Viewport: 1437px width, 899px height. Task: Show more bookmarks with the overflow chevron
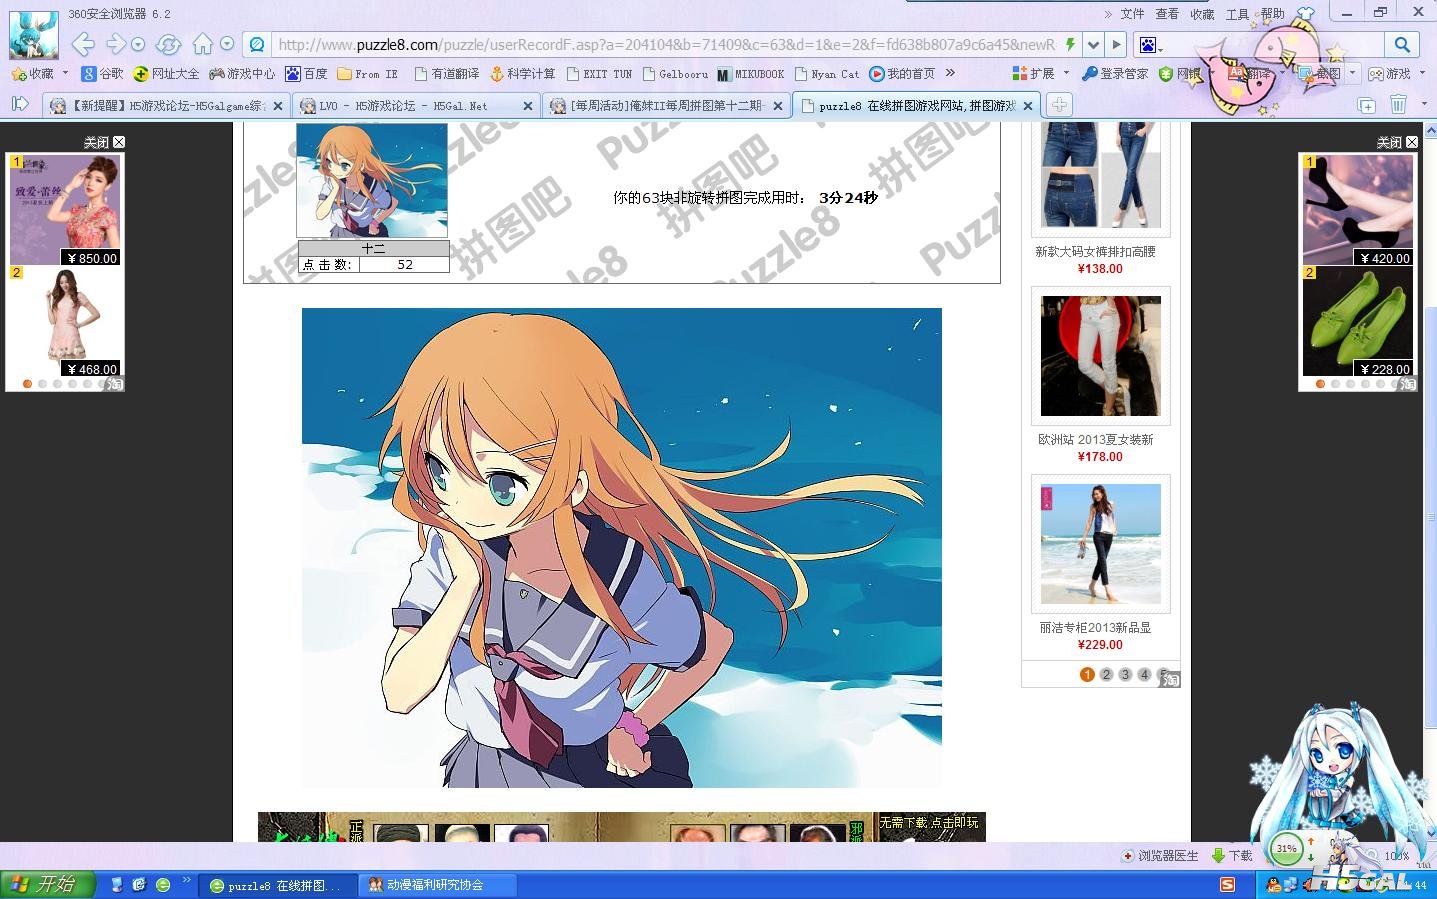[x=950, y=73]
